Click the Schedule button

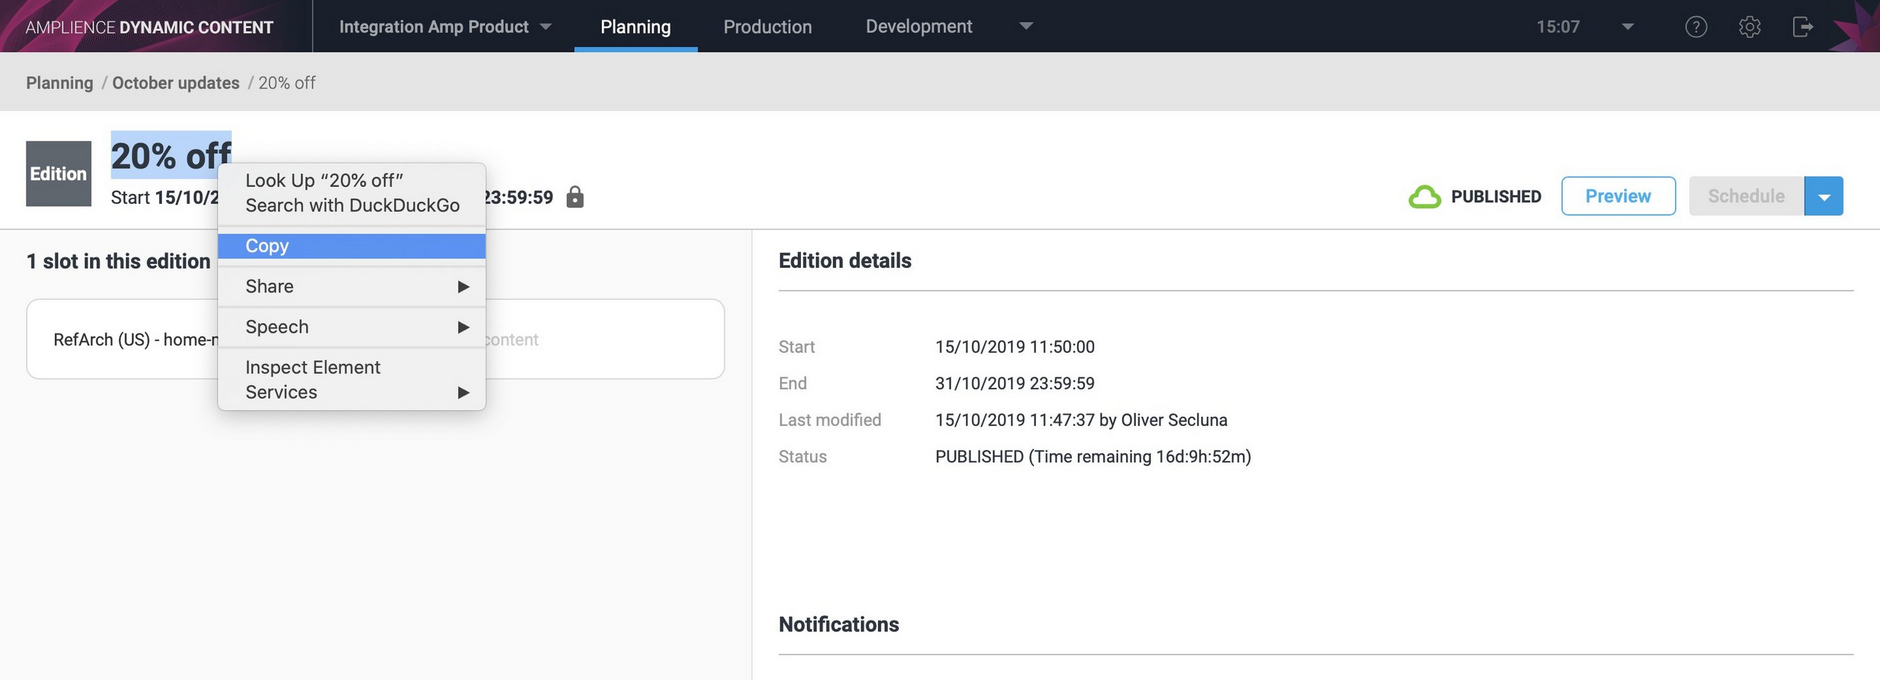(1747, 196)
